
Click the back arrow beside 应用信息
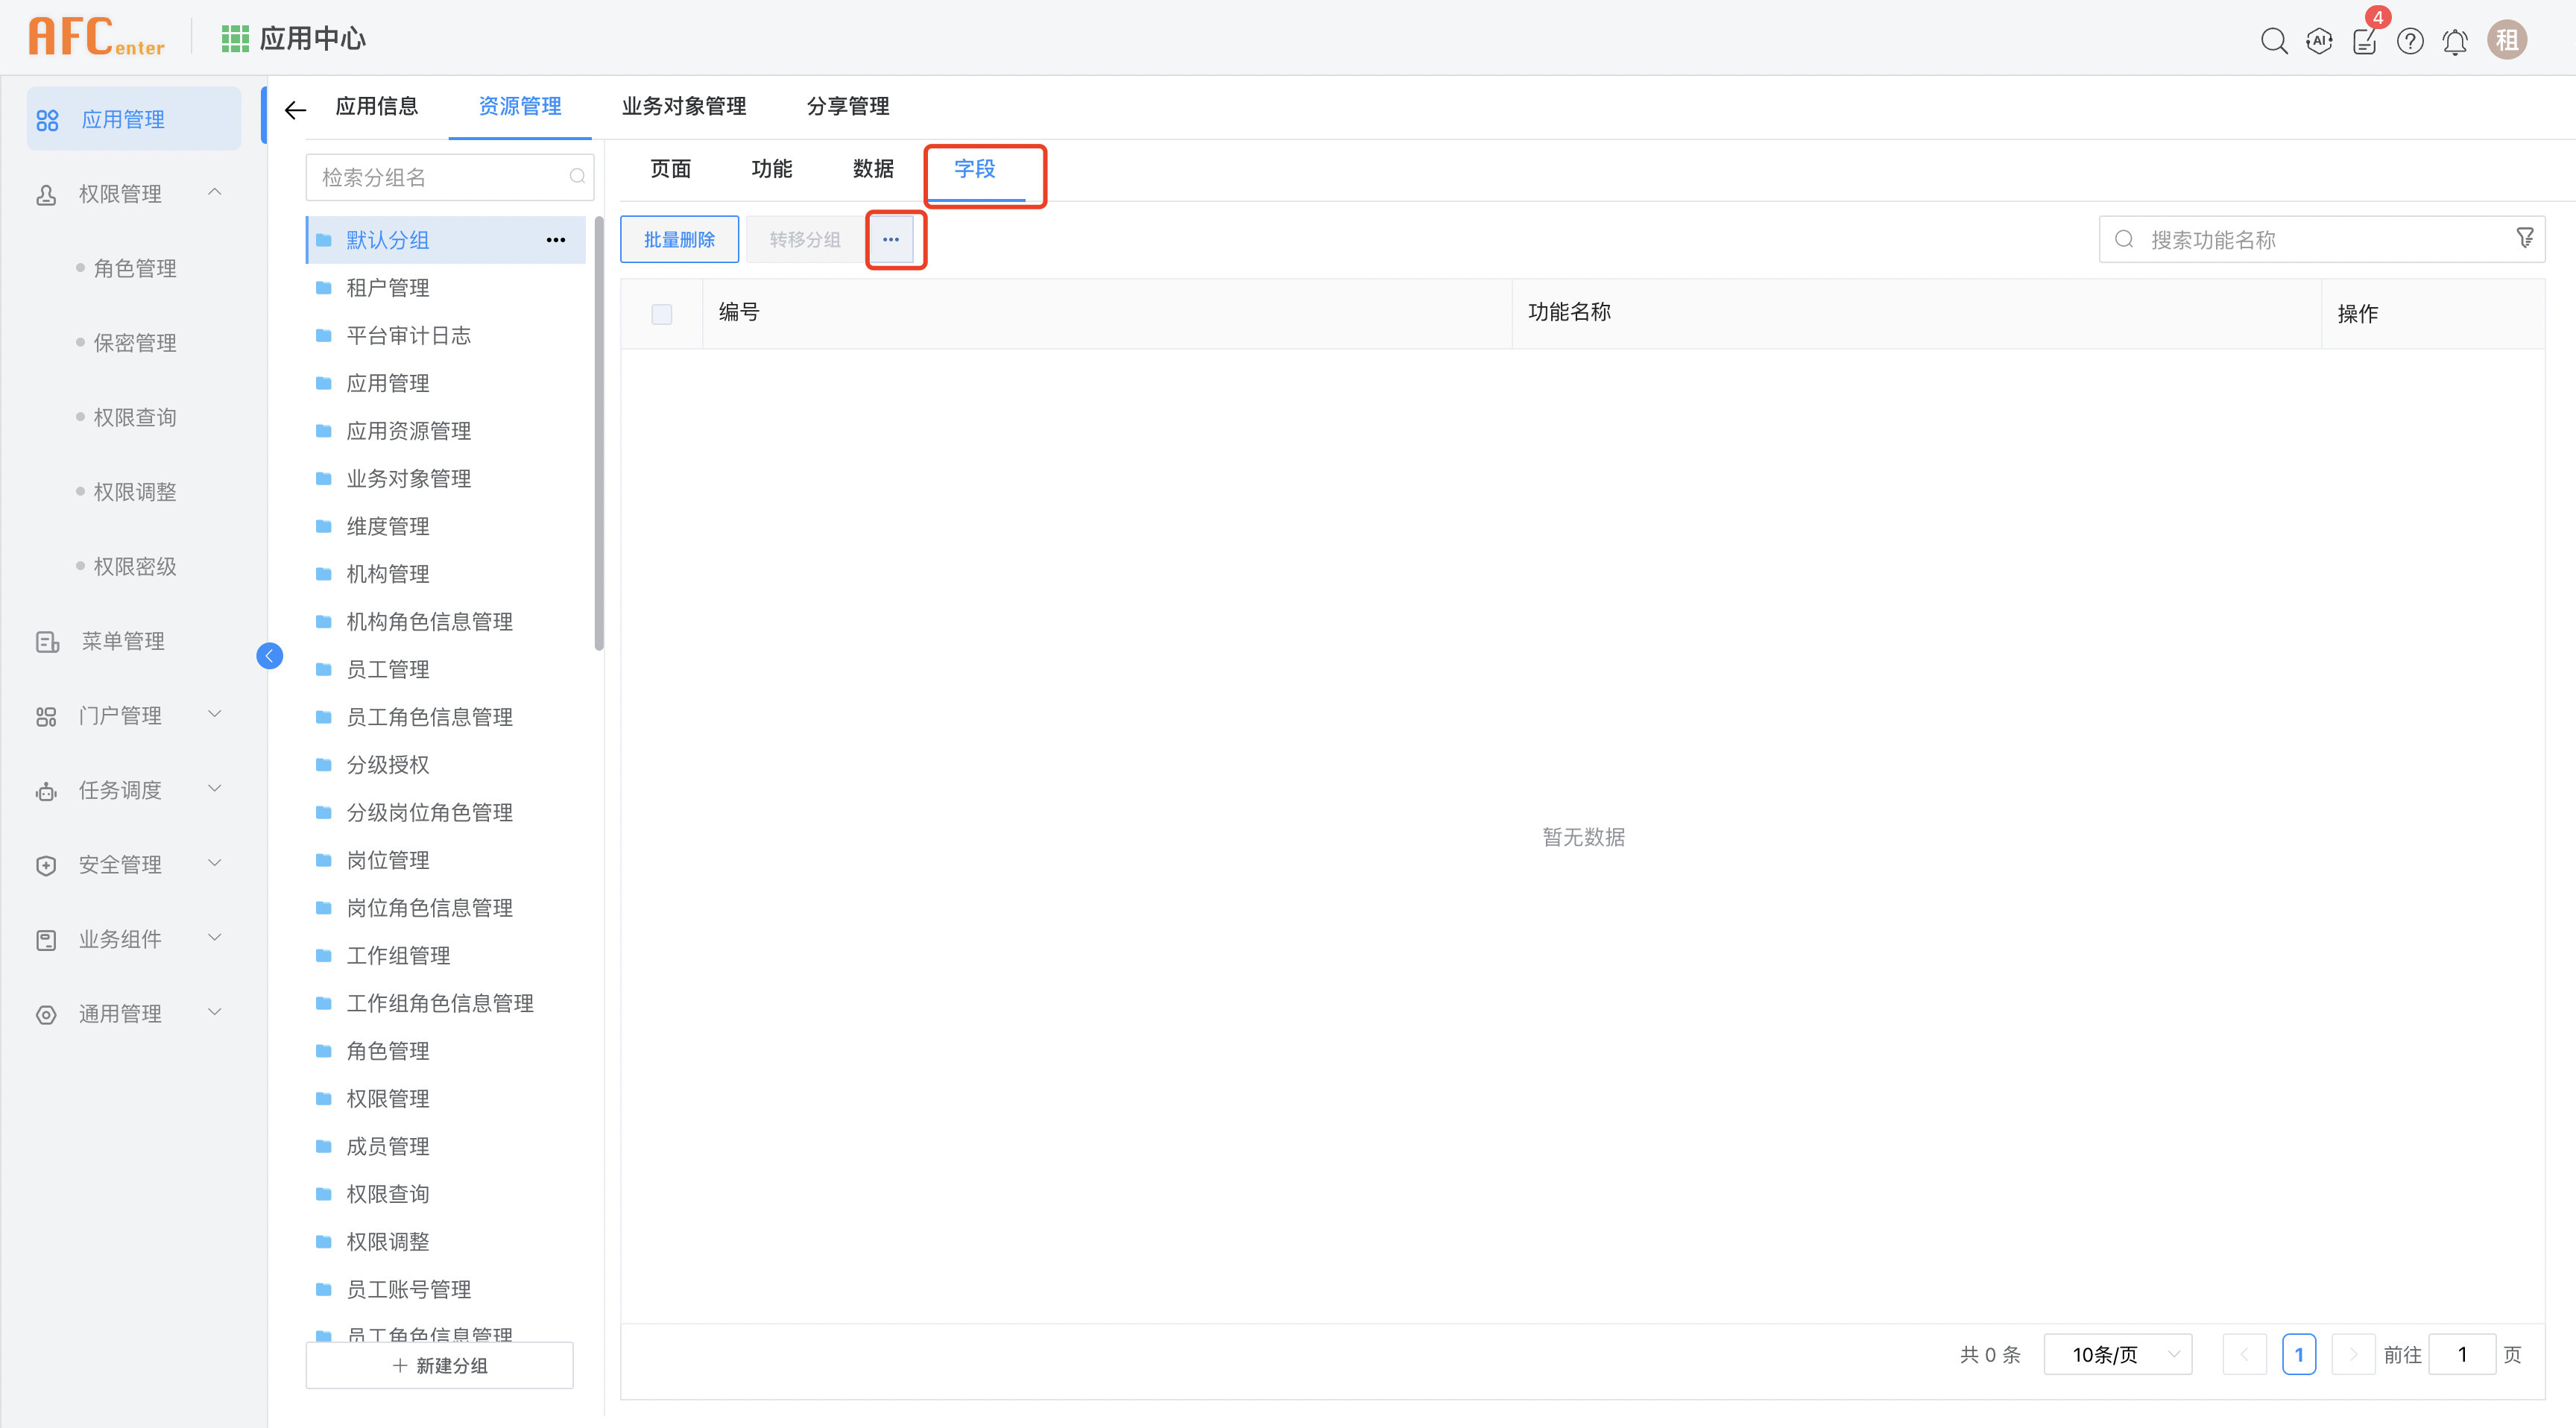click(294, 109)
